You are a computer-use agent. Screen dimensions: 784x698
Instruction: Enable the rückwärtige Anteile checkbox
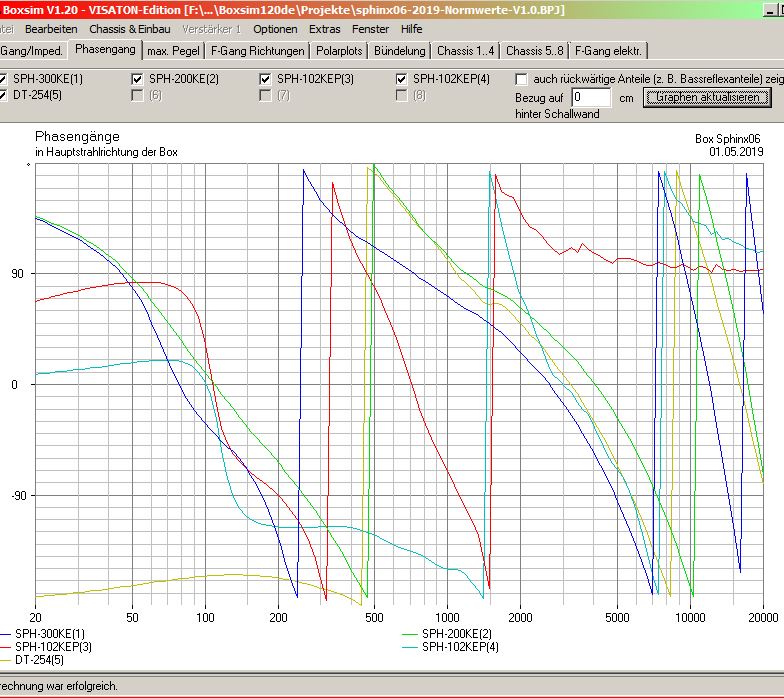click(x=522, y=79)
